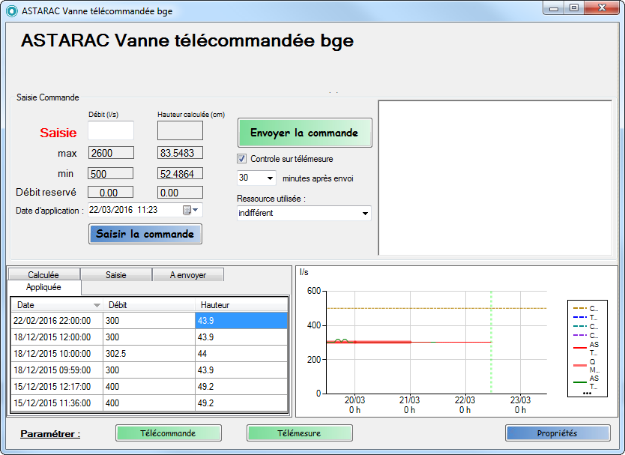625x455 pixels.
Task: Click the Débit column header
Action: click(x=149, y=305)
